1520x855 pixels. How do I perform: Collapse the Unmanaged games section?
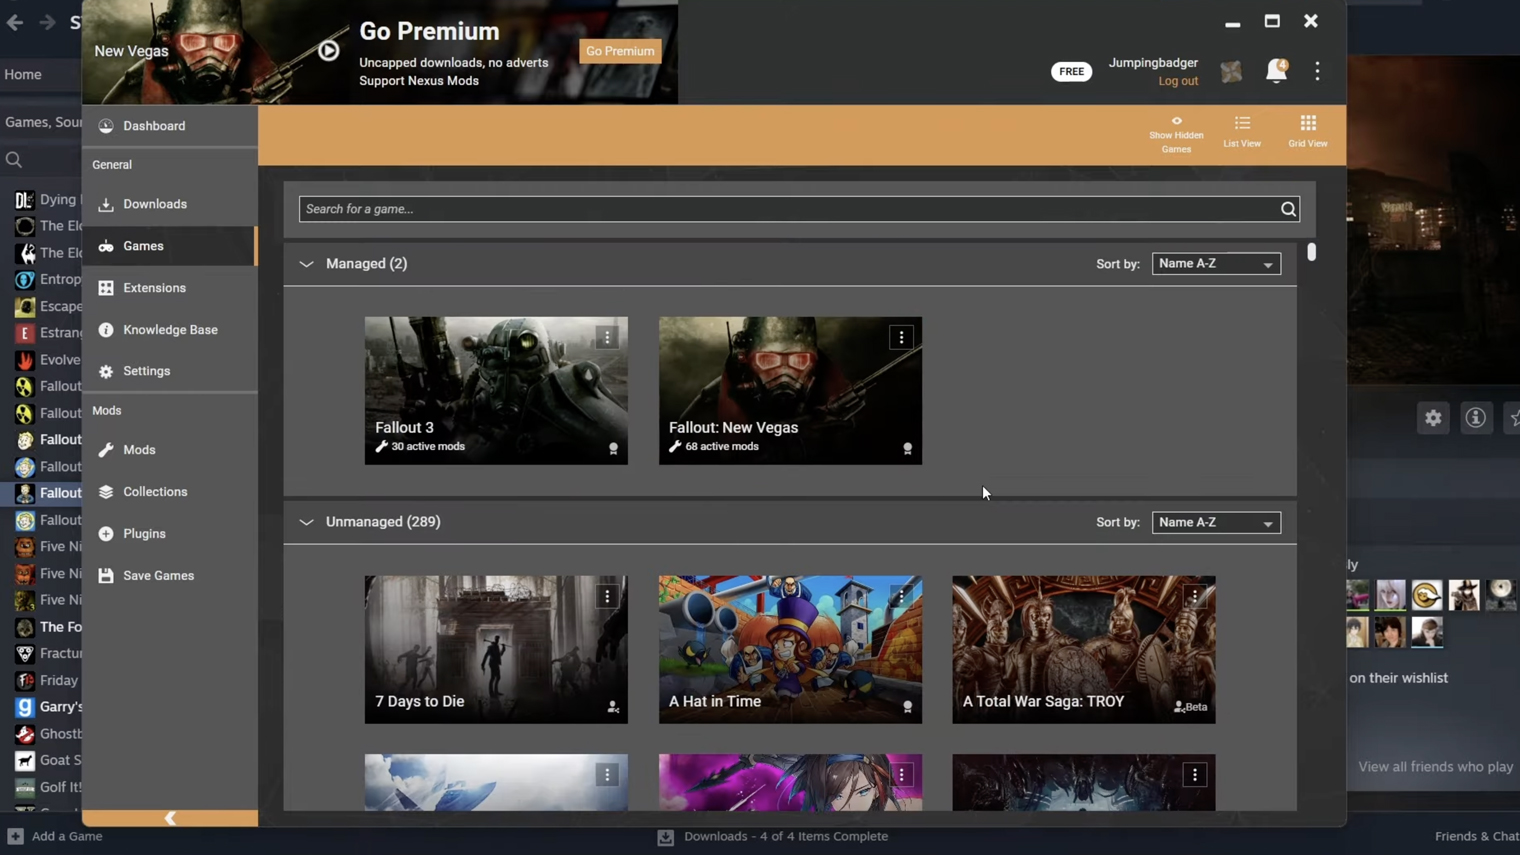click(x=306, y=522)
